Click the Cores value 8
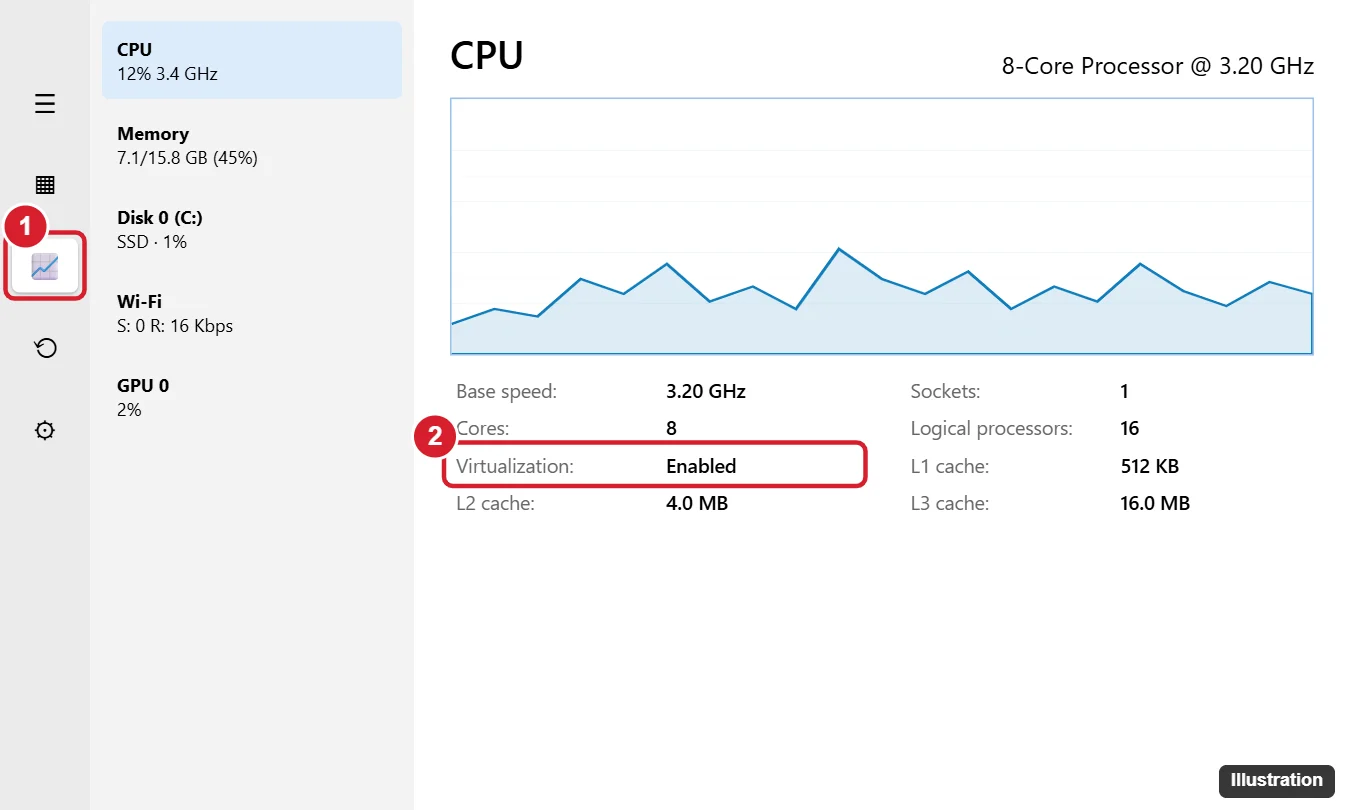Image resolution: width=1350 pixels, height=810 pixels. (672, 428)
